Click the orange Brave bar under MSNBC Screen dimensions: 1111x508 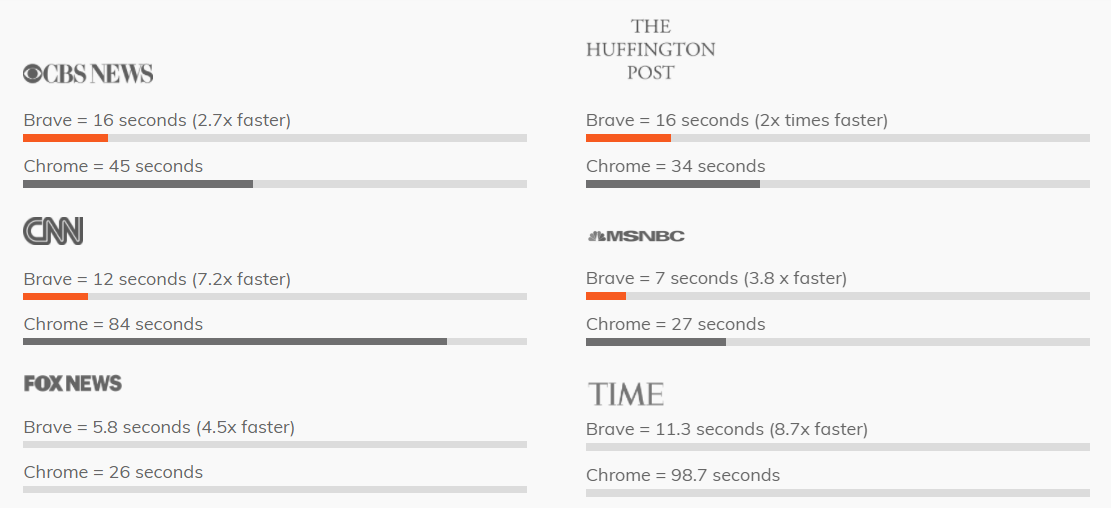(x=606, y=296)
